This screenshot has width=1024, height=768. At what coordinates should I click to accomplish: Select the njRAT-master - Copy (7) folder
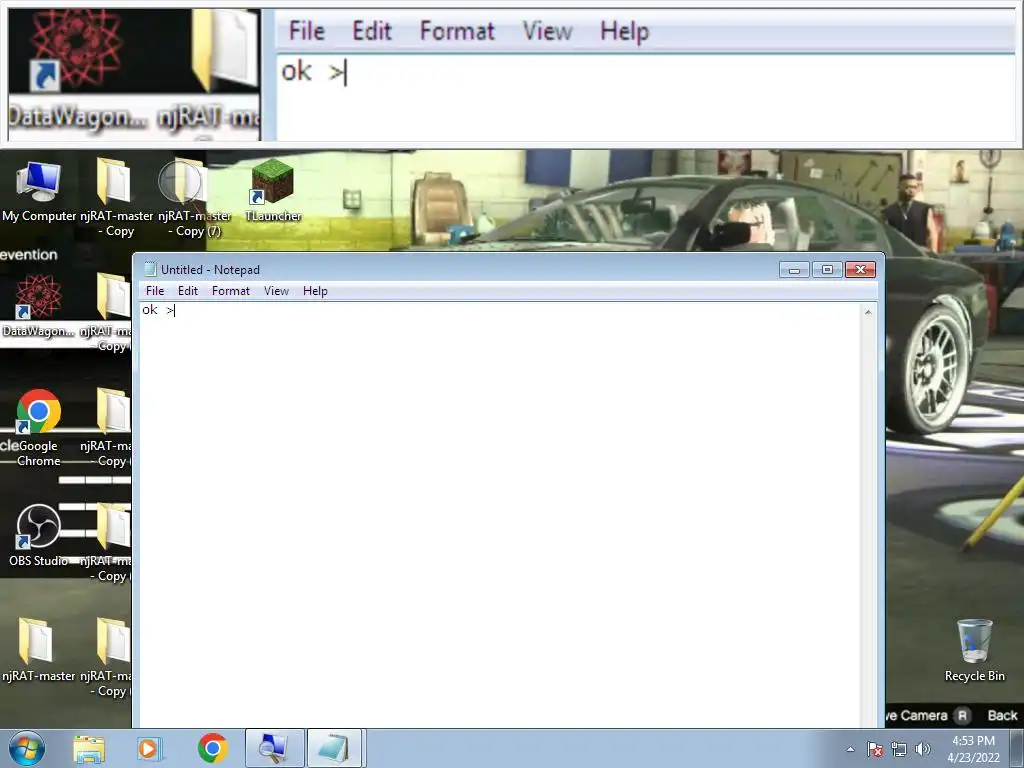(x=195, y=197)
